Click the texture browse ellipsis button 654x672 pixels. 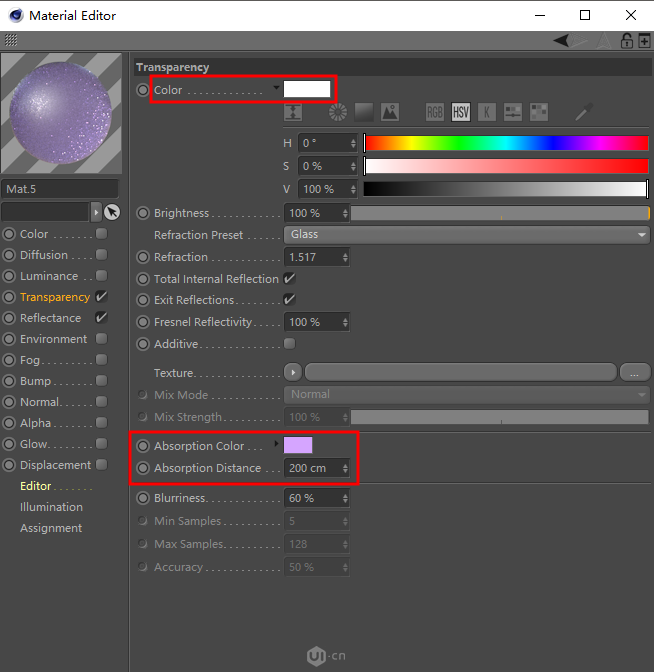click(634, 373)
